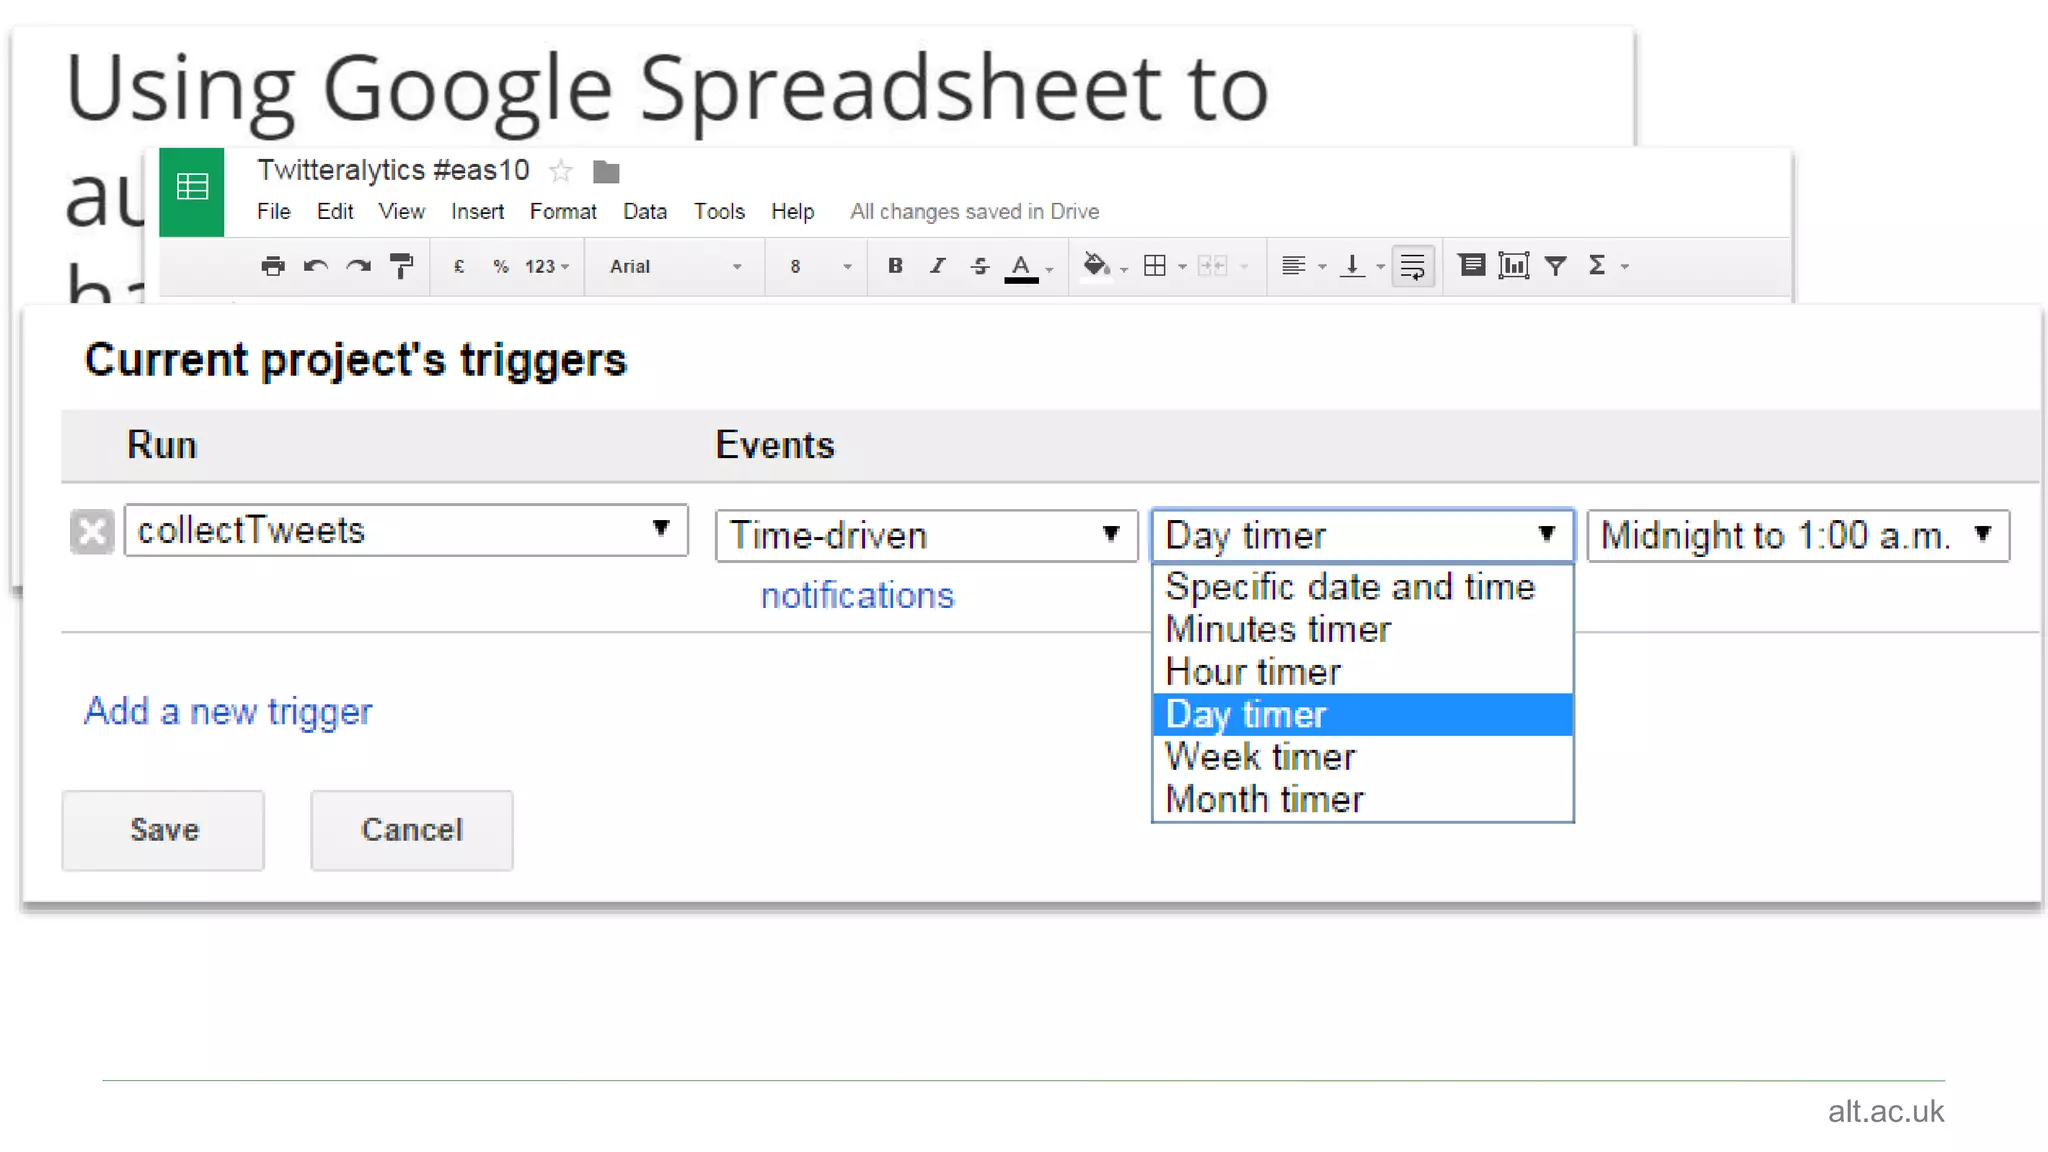2048x1152 pixels.
Task: Click the sigma functions icon
Action: pyautogui.click(x=1597, y=266)
